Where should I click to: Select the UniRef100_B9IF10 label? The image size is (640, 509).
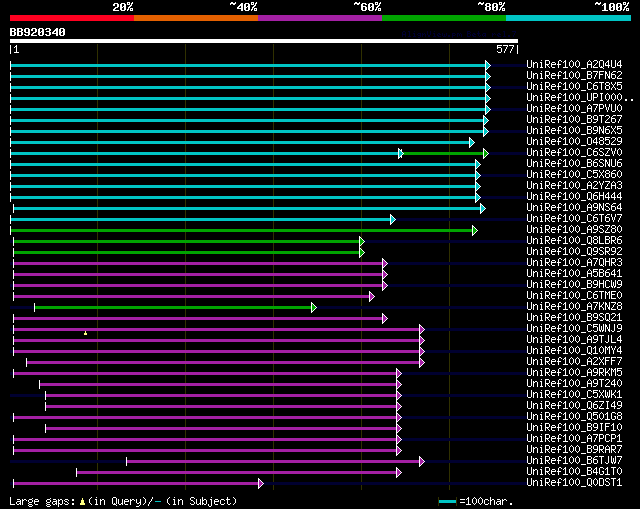(574, 428)
